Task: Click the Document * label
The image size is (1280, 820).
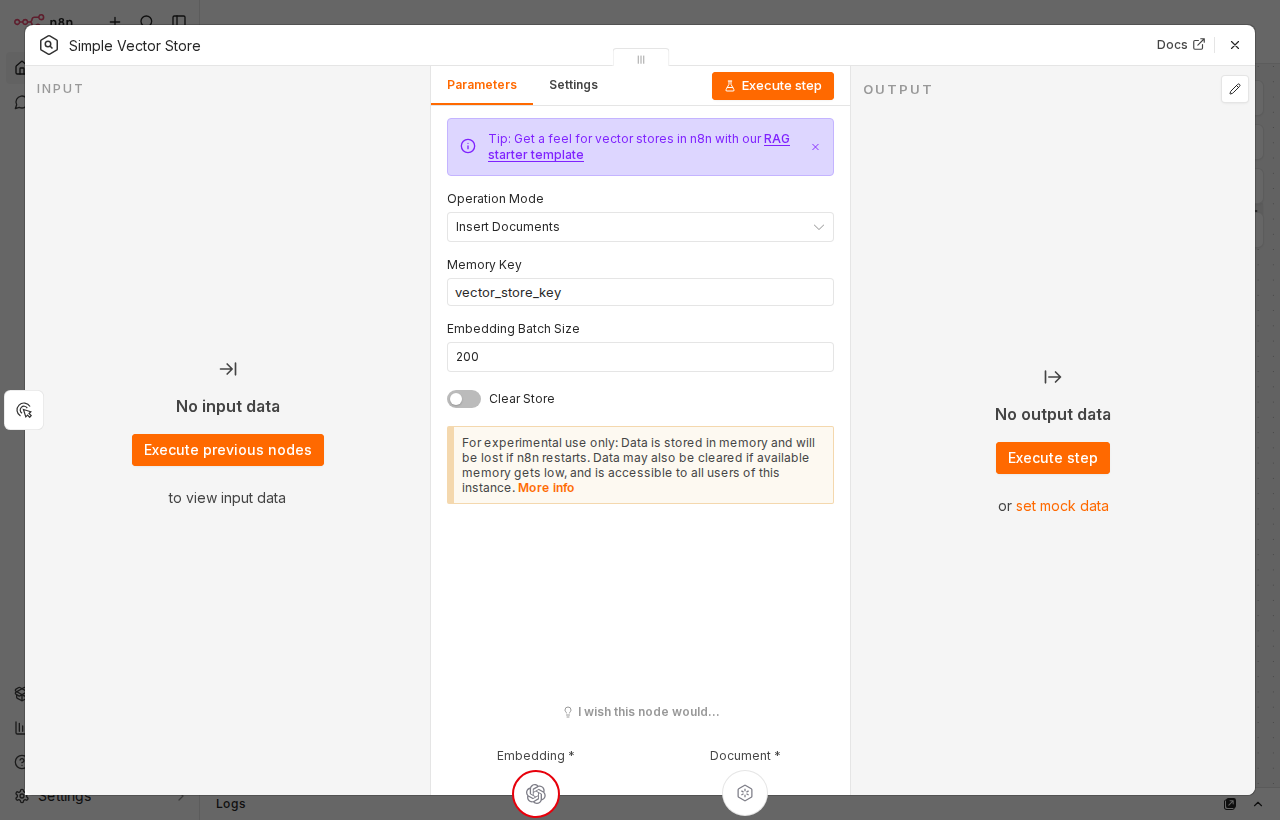Action: pyautogui.click(x=745, y=756)
